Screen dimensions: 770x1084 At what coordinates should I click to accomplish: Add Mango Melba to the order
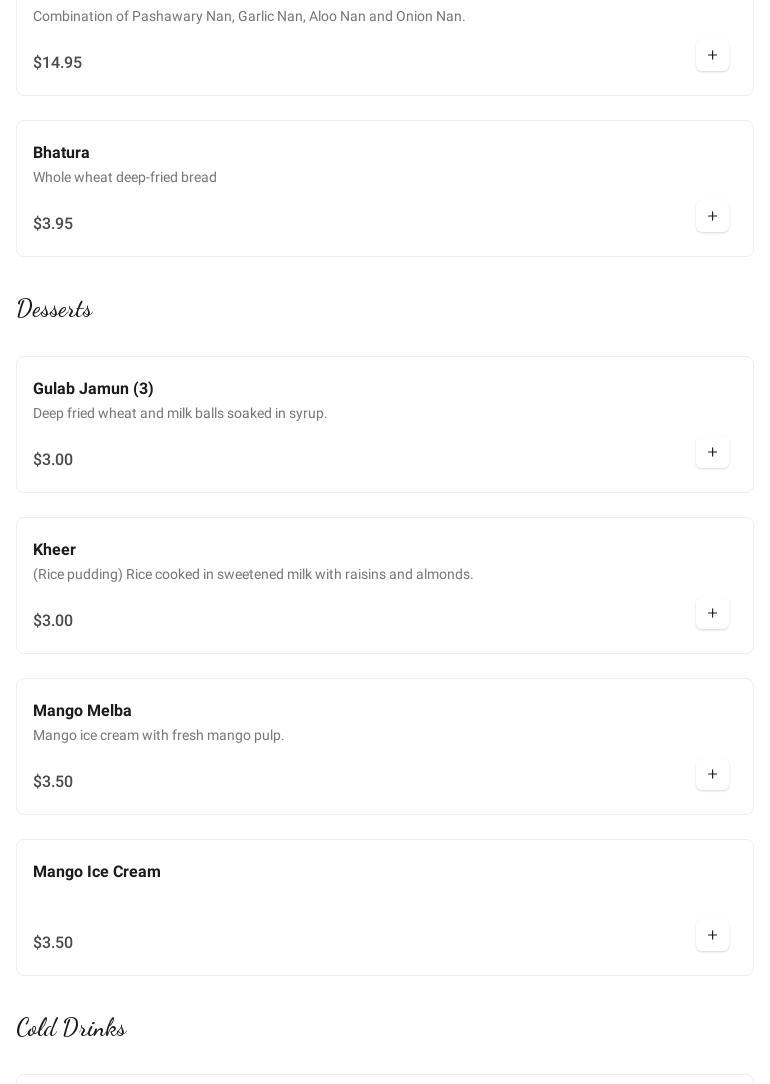(x=712, y=775)
